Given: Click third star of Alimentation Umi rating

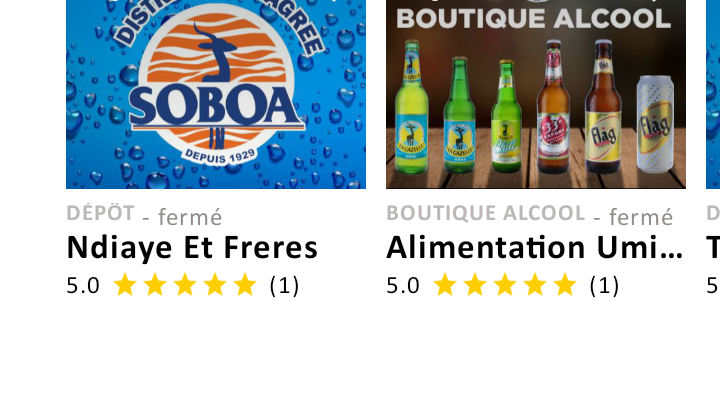Looking at the screenshot, I should (x=505, y=285).
